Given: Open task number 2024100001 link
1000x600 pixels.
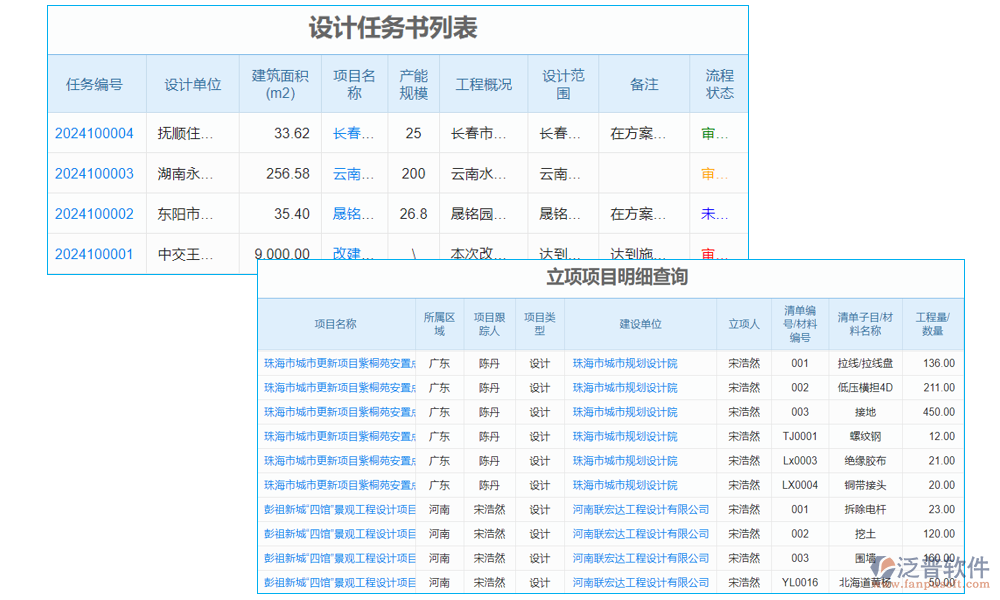Looking at the screenshot, I should coord(95,253).
